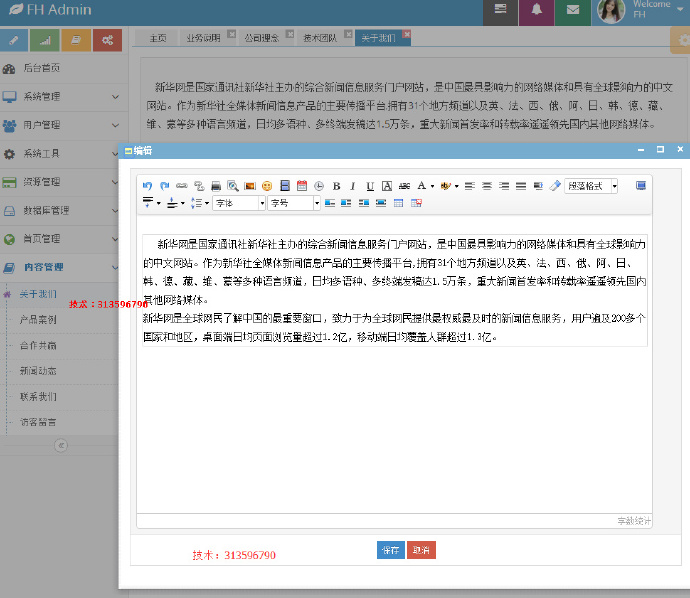Open 联系我们 in the sidebar
The height and width of the screenshot is (598, 690).
38,396
